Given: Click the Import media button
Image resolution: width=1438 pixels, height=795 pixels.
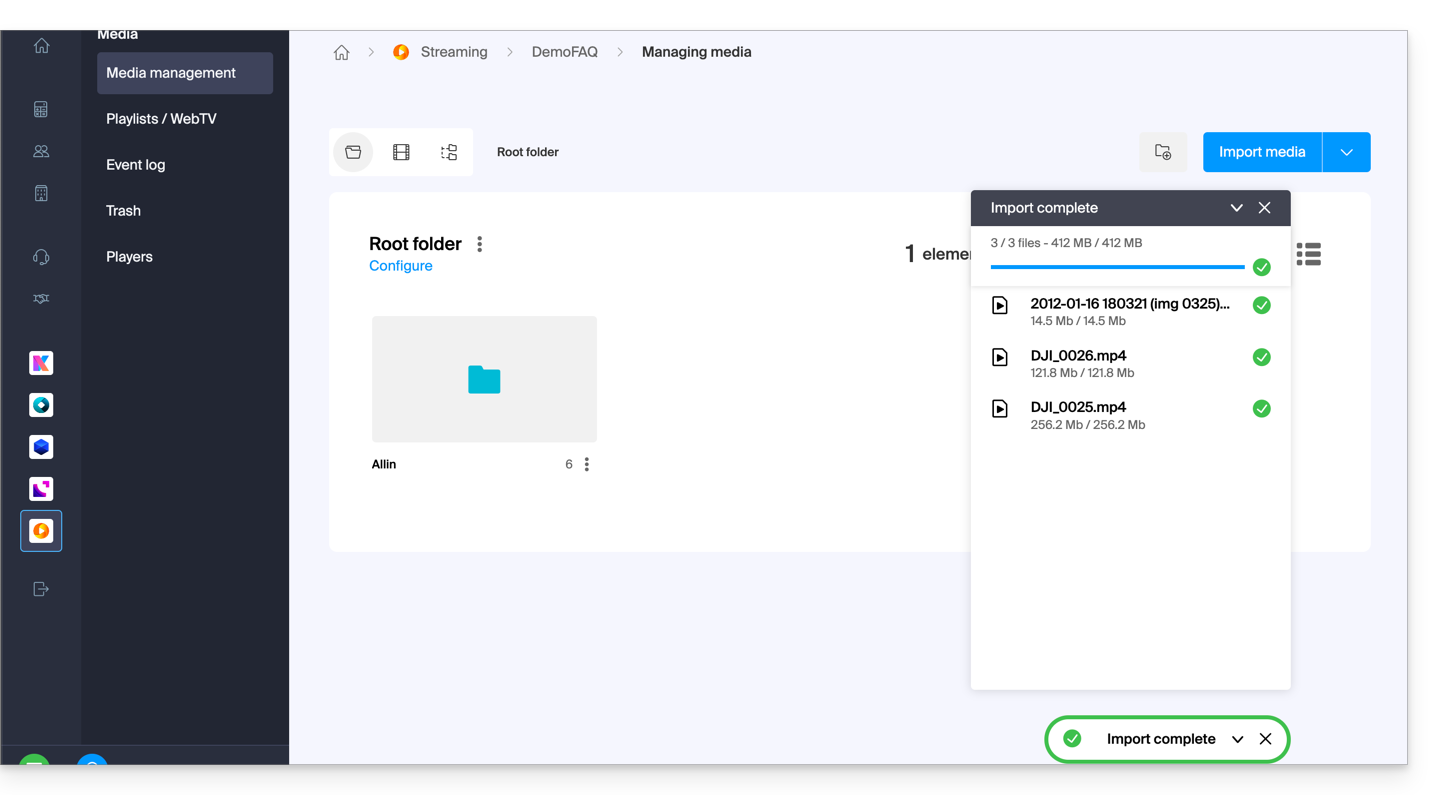Looking at the screenshot, I should click(1261, 152).
